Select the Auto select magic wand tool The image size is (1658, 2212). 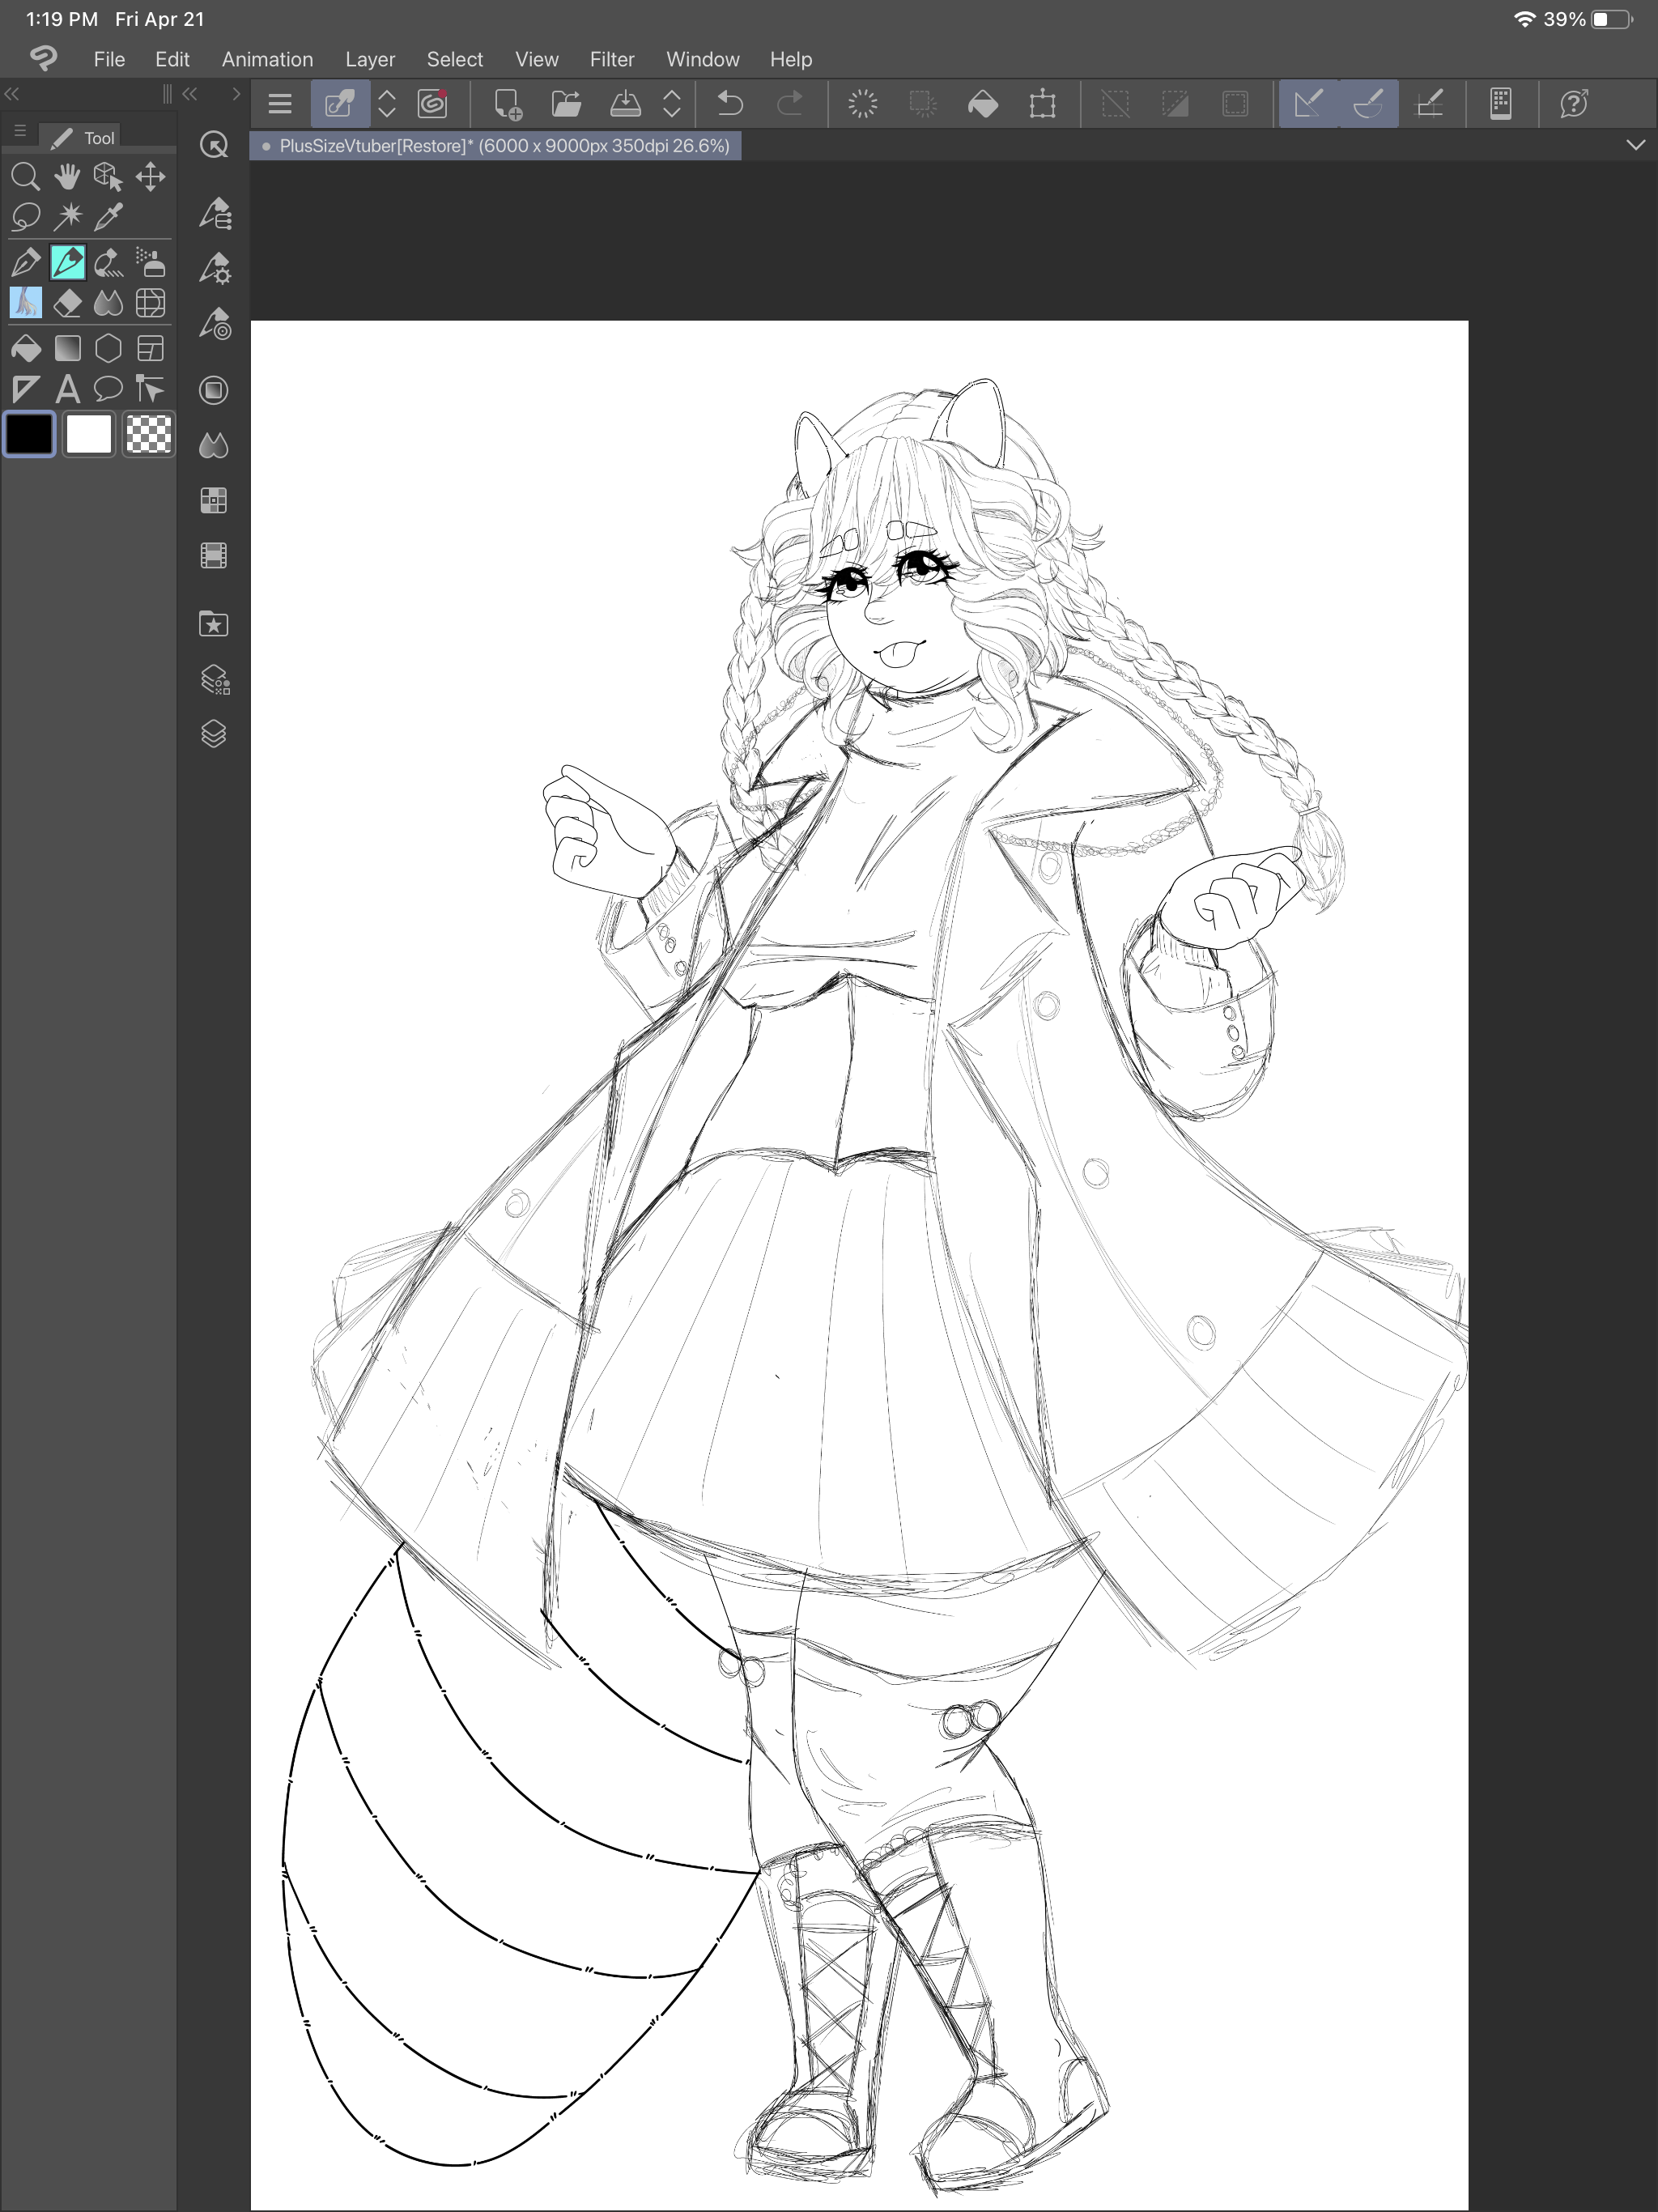tap(68, 216)
